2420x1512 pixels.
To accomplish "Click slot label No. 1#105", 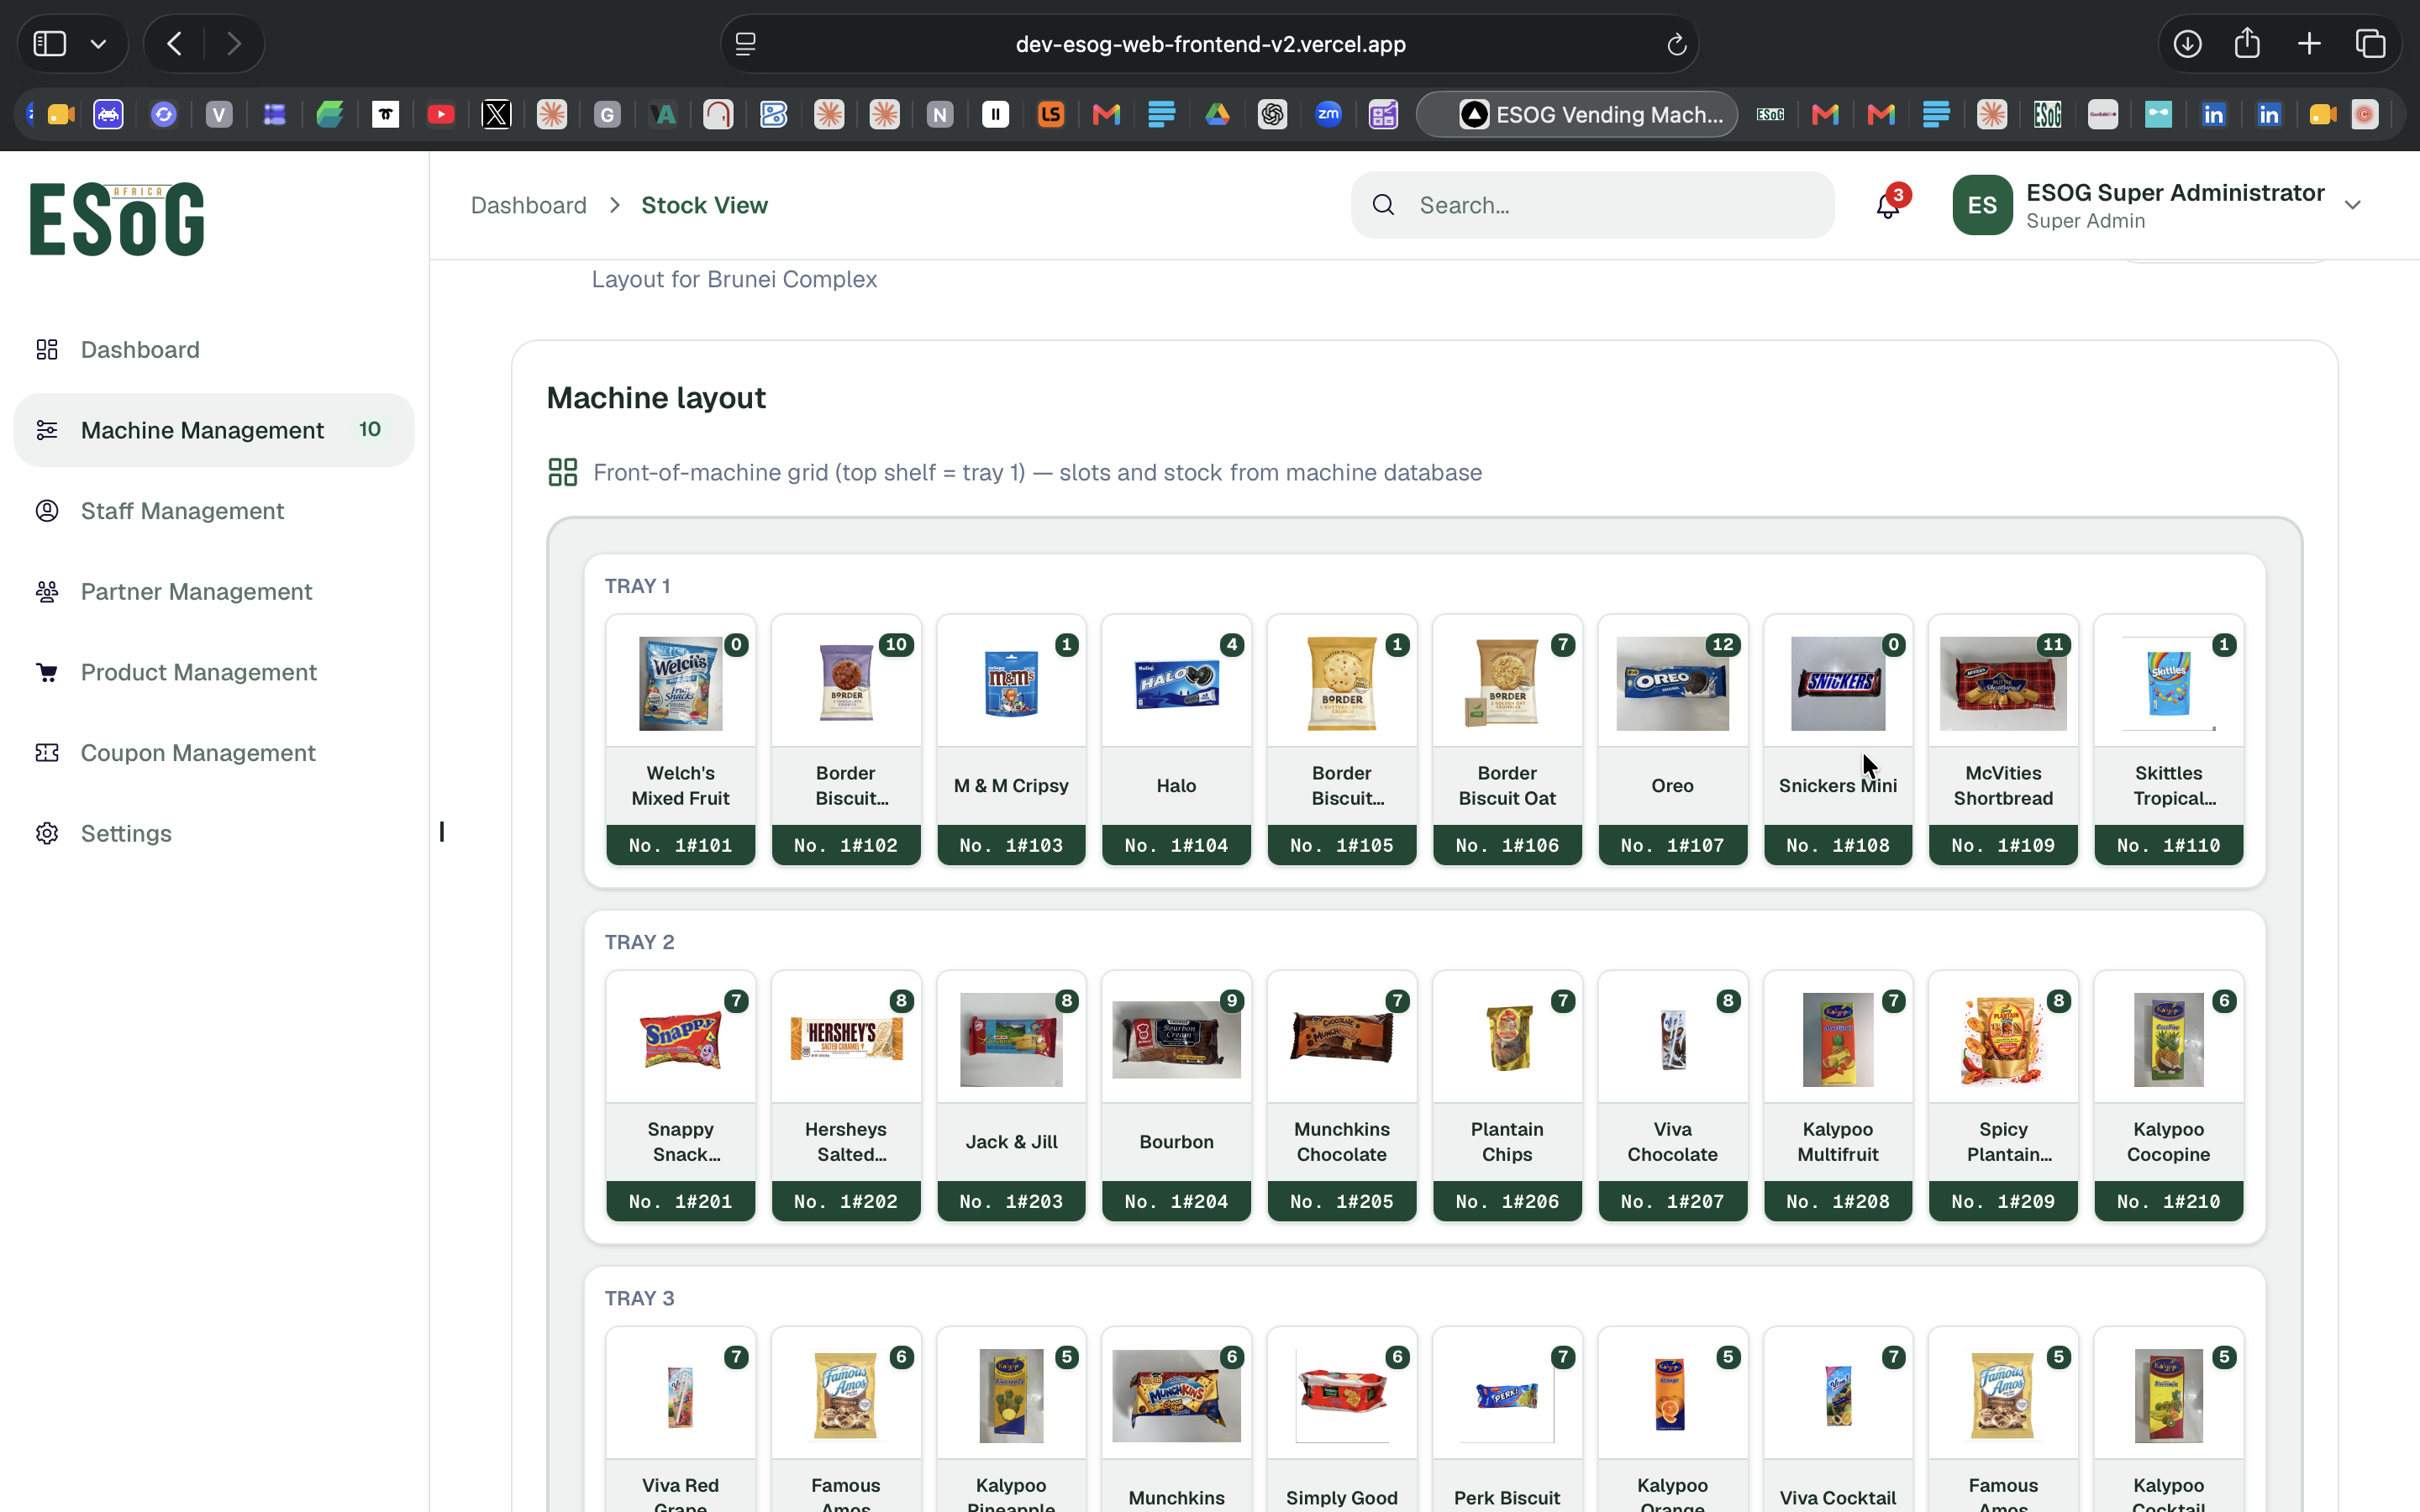I will coord(1342,845).
